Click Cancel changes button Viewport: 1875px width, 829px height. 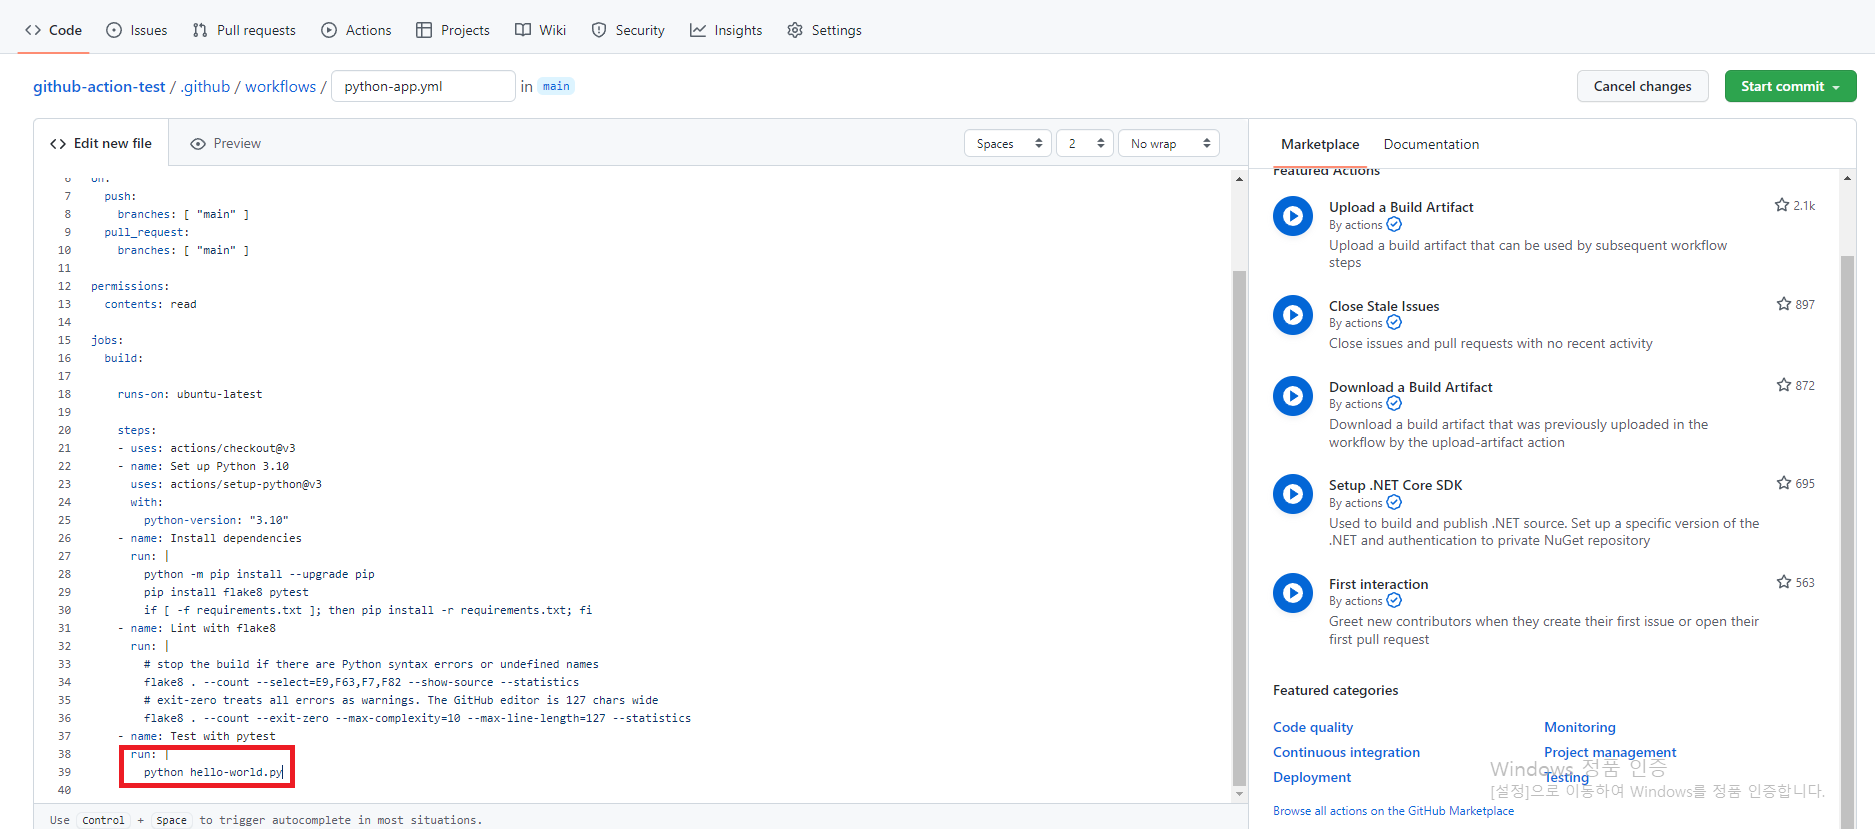point(1643,86)
